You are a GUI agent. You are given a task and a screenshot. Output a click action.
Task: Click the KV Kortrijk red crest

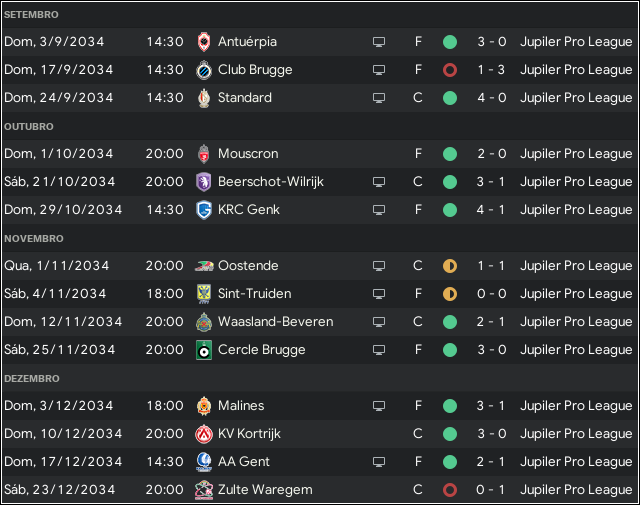click(x=204, y=434)
